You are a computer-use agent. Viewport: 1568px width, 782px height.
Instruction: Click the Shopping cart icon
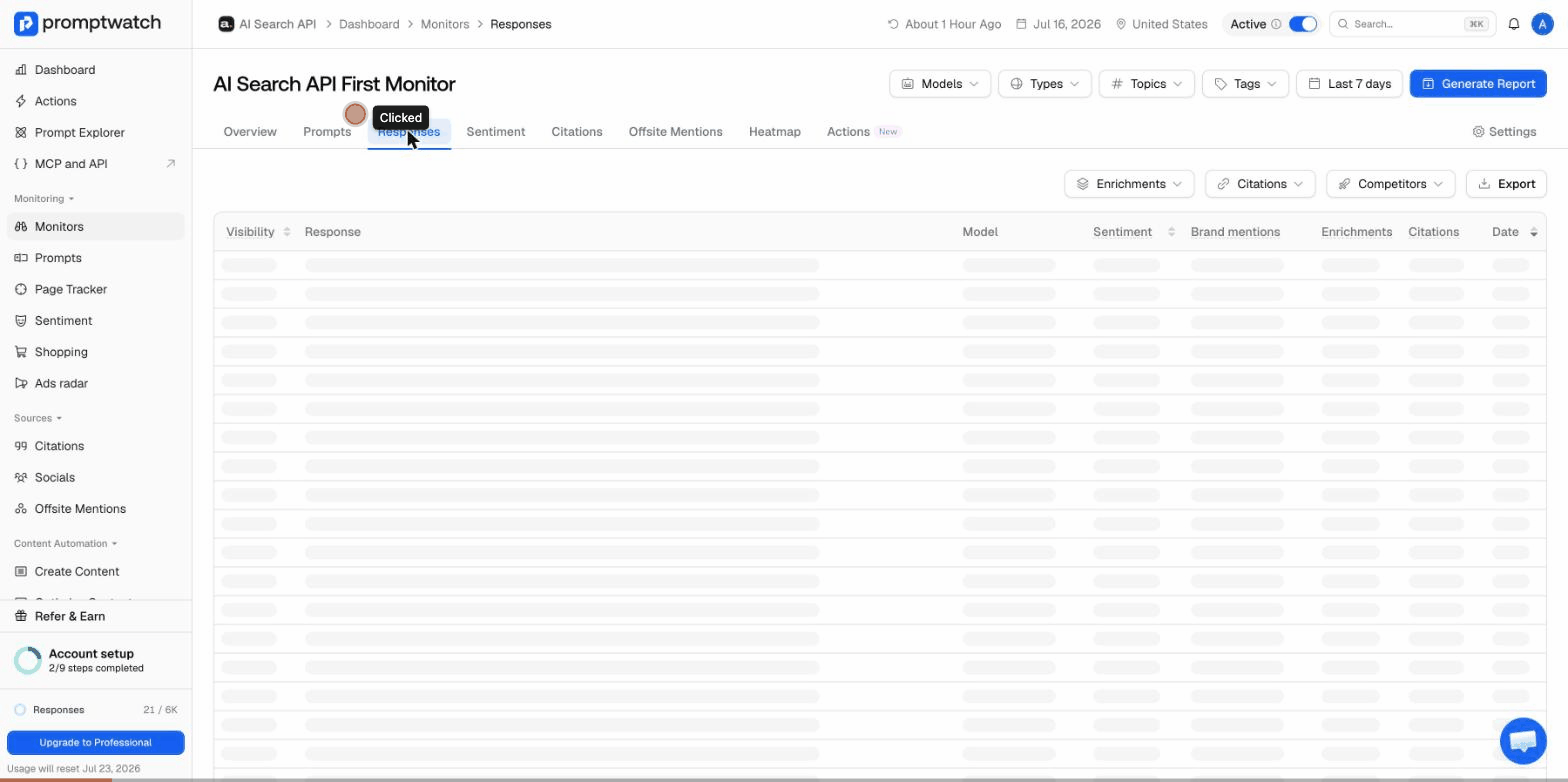pos(21,352)
